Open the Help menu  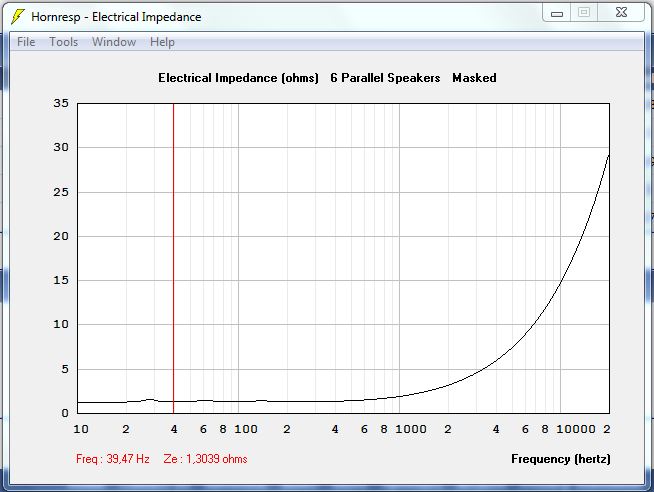click(x=162, y=42)
